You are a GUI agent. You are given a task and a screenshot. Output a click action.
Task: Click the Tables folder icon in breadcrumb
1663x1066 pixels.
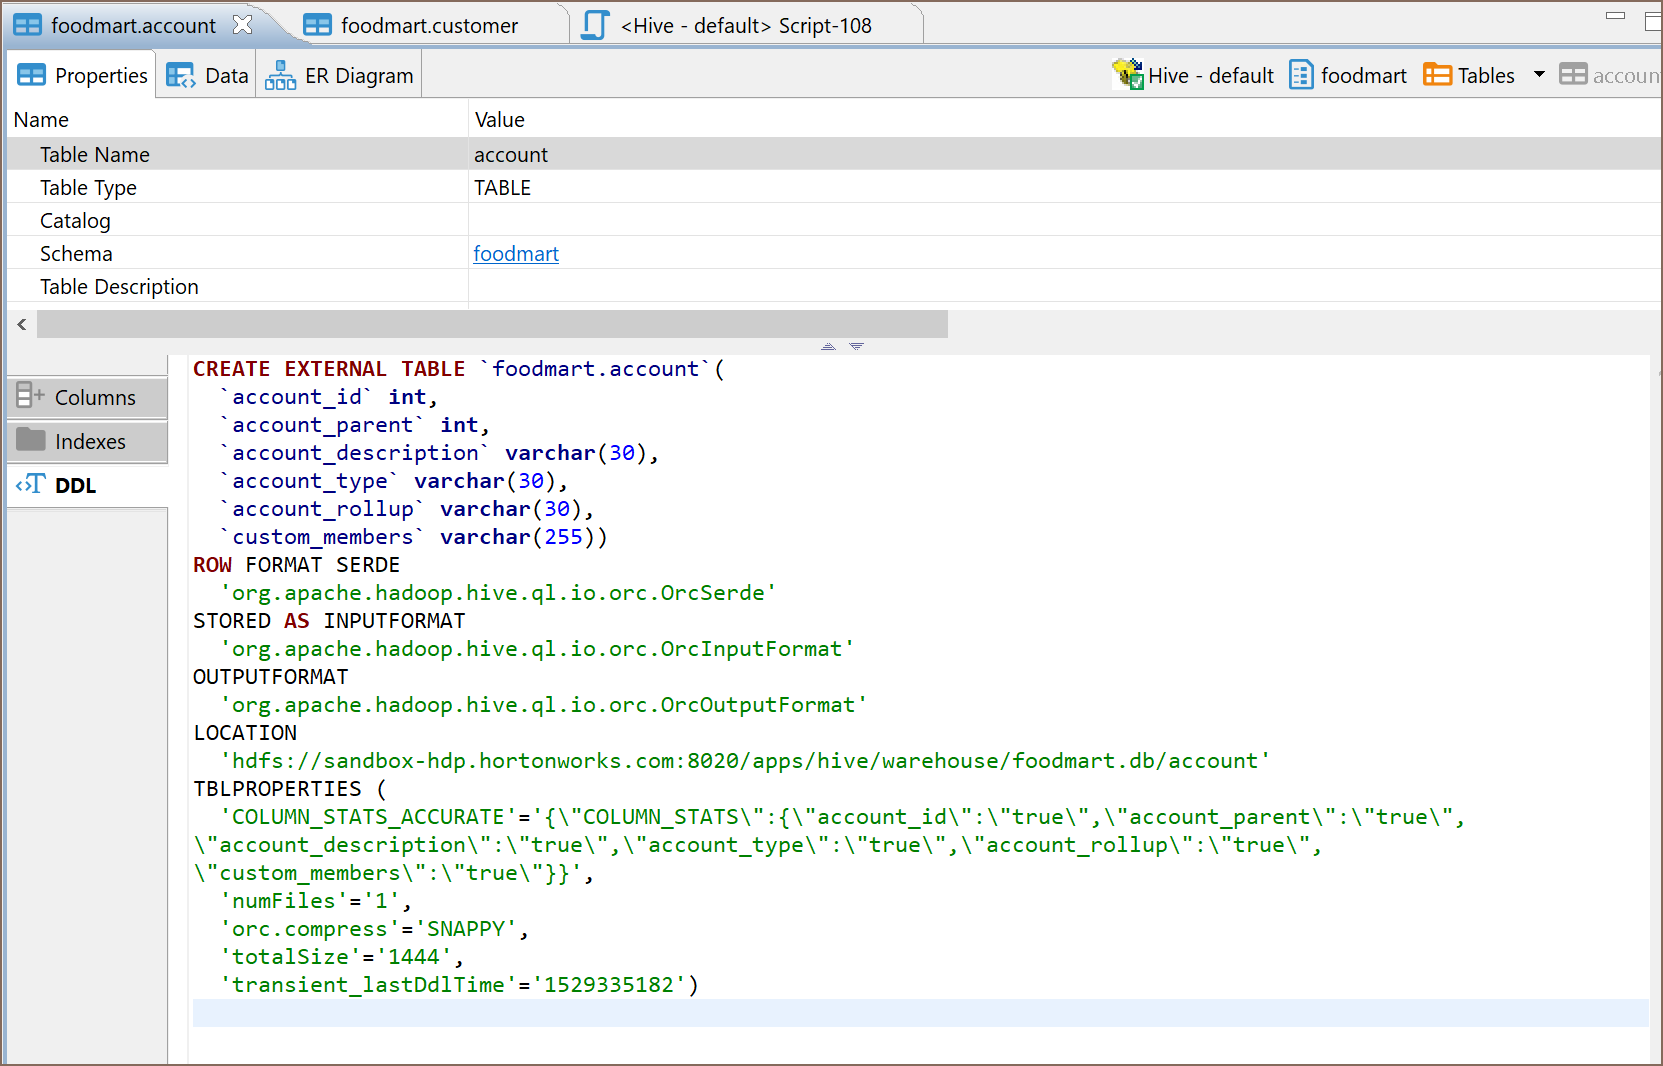pyautogui.click(x=1437, y=75)
